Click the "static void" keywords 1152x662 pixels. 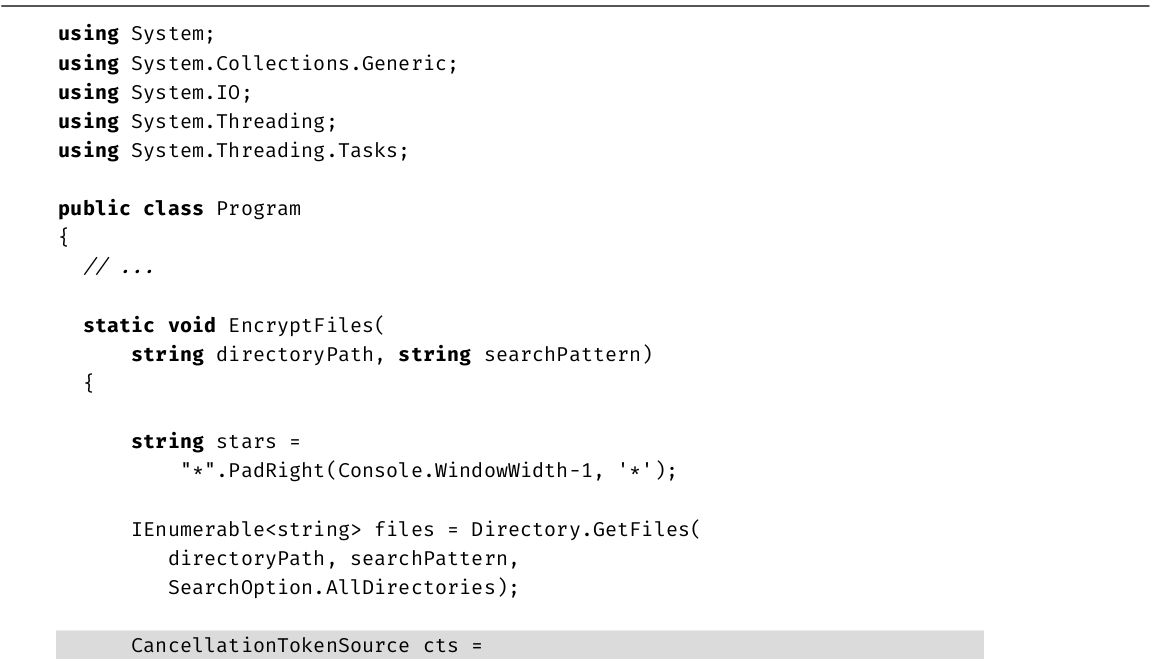[148, 326]
